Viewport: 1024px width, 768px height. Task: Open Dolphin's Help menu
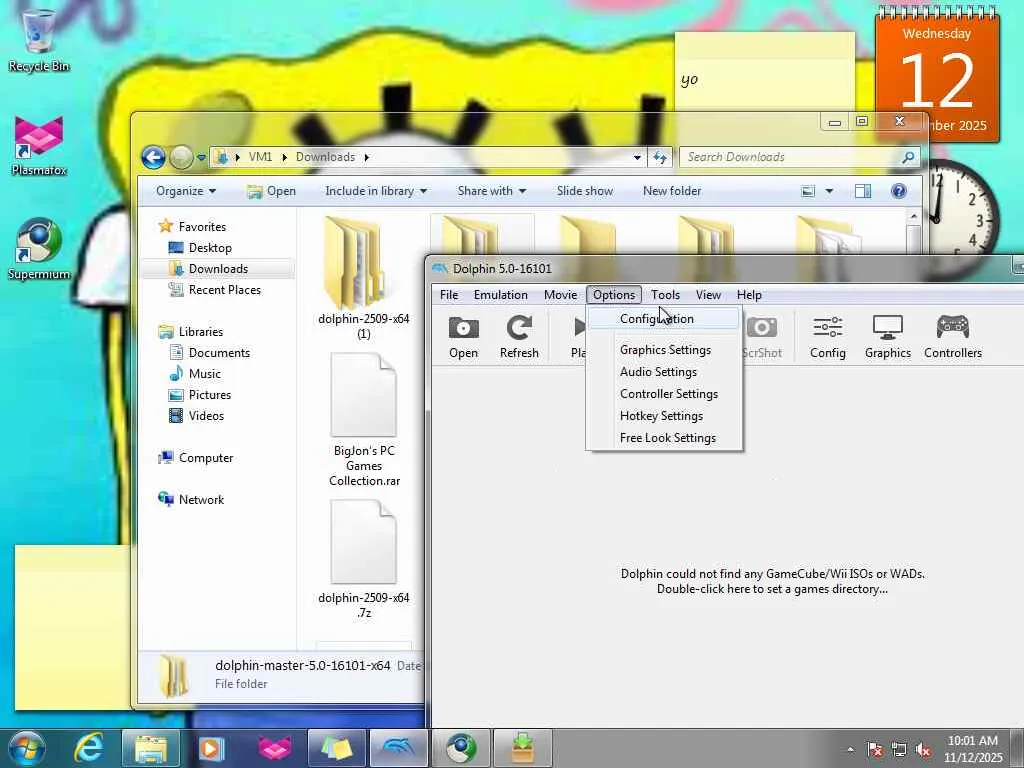749,295
